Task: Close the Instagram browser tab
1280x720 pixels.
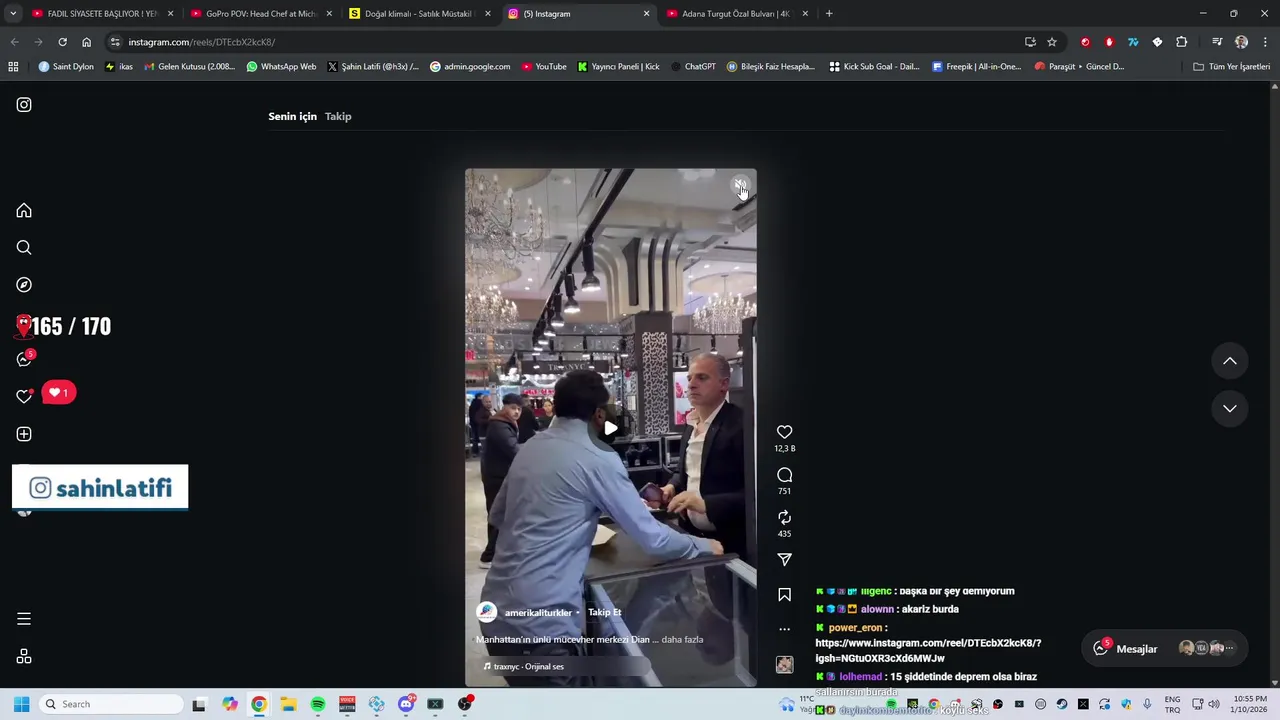Action: tap(646, 14)
